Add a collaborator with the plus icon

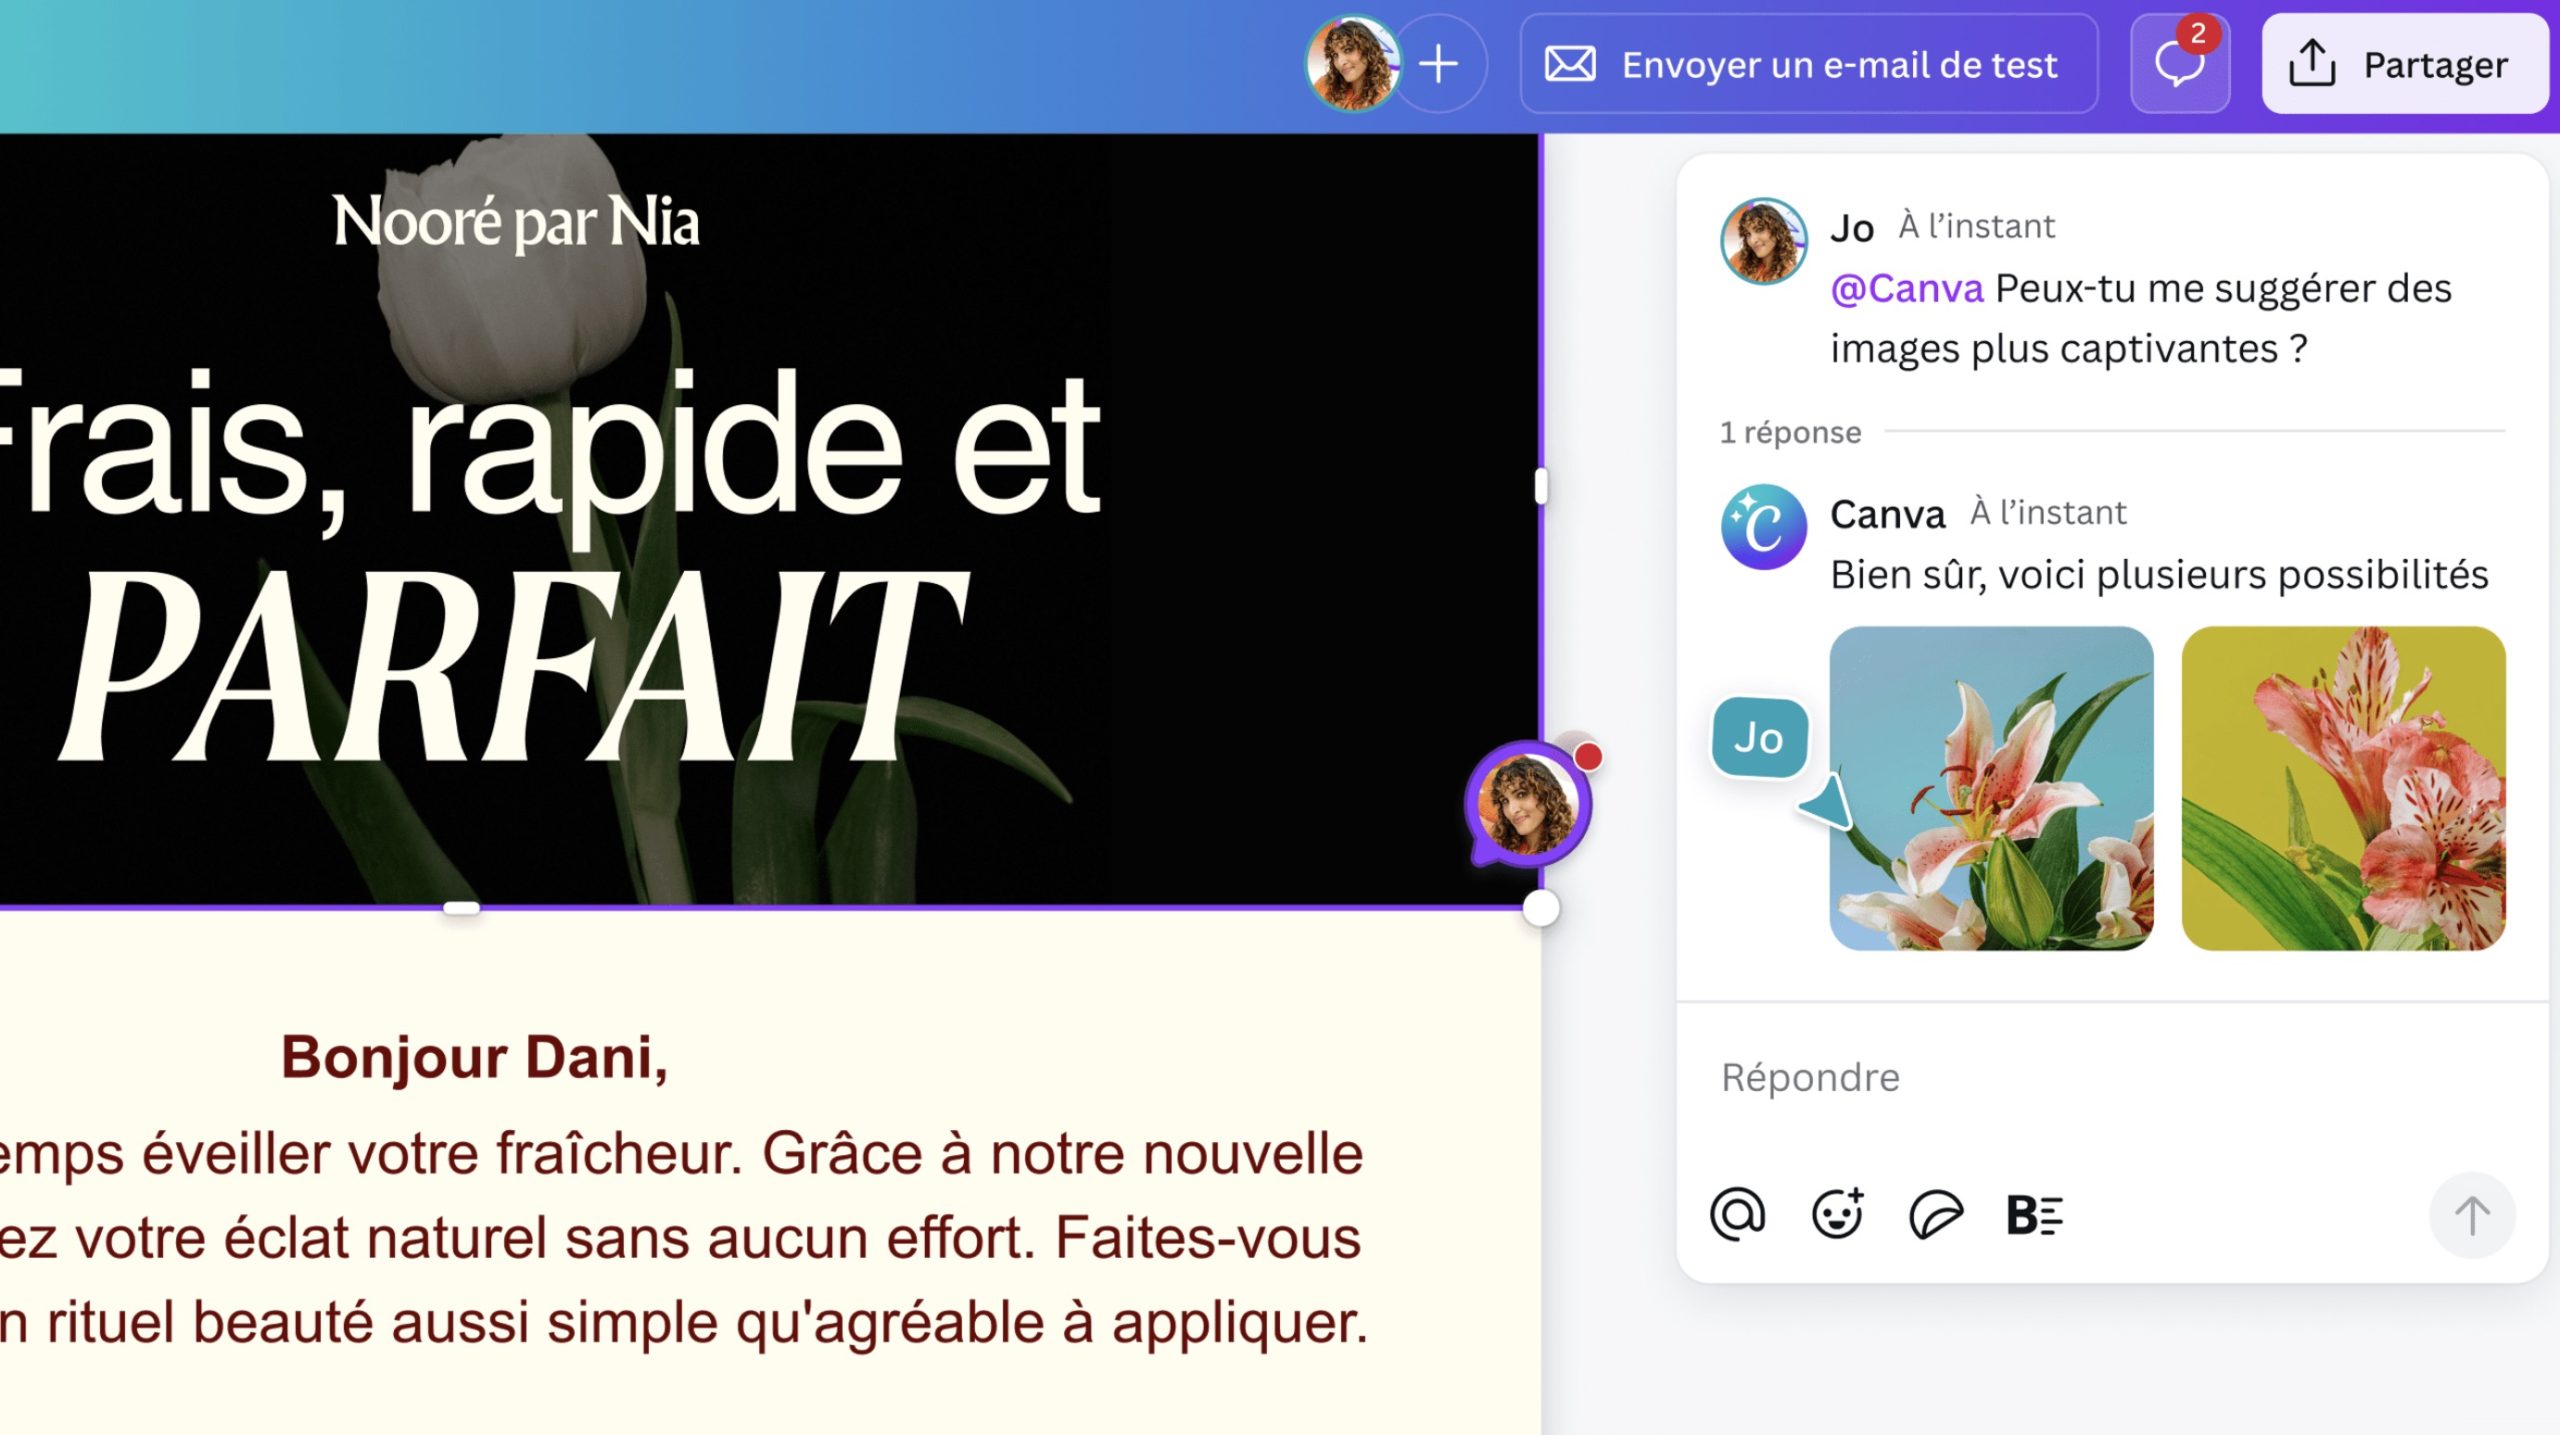[1439, 64]
